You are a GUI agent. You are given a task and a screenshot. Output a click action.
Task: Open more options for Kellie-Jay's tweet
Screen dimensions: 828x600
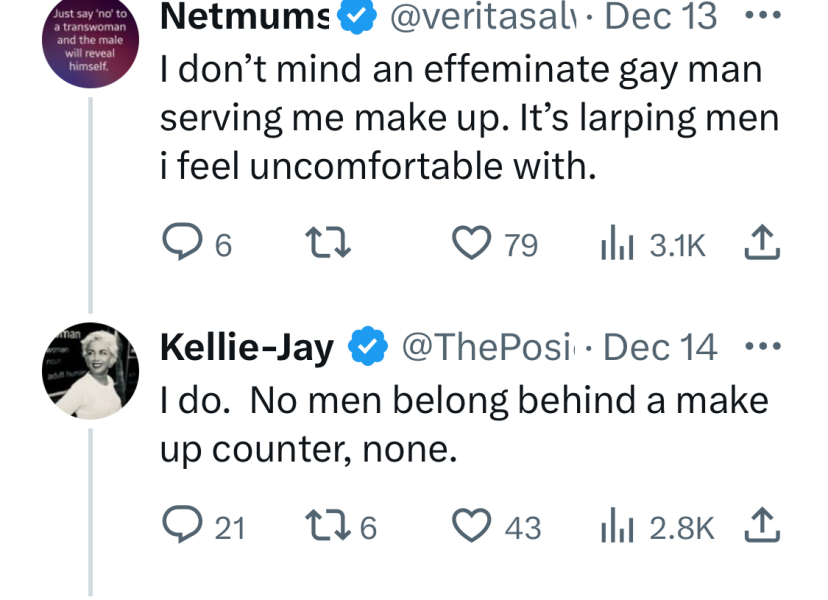[762, 347]
